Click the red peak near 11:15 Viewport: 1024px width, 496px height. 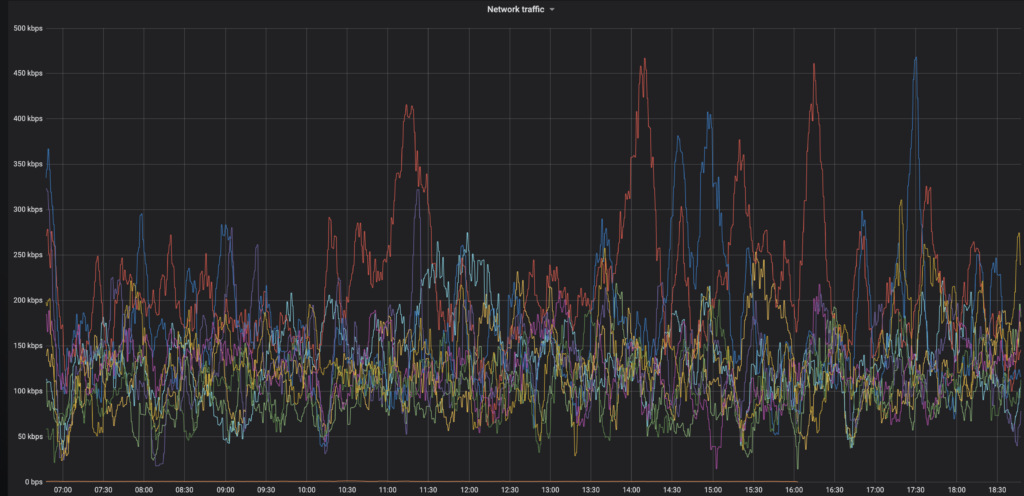pyautogui.click(x=408, y=107)
